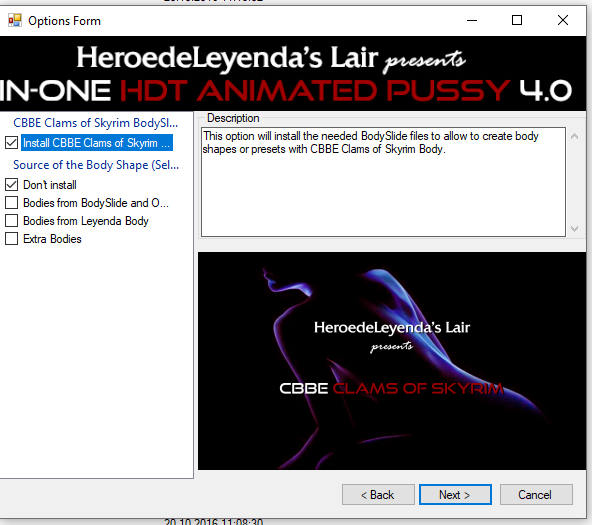Close the Options Form window

(563, 20)
